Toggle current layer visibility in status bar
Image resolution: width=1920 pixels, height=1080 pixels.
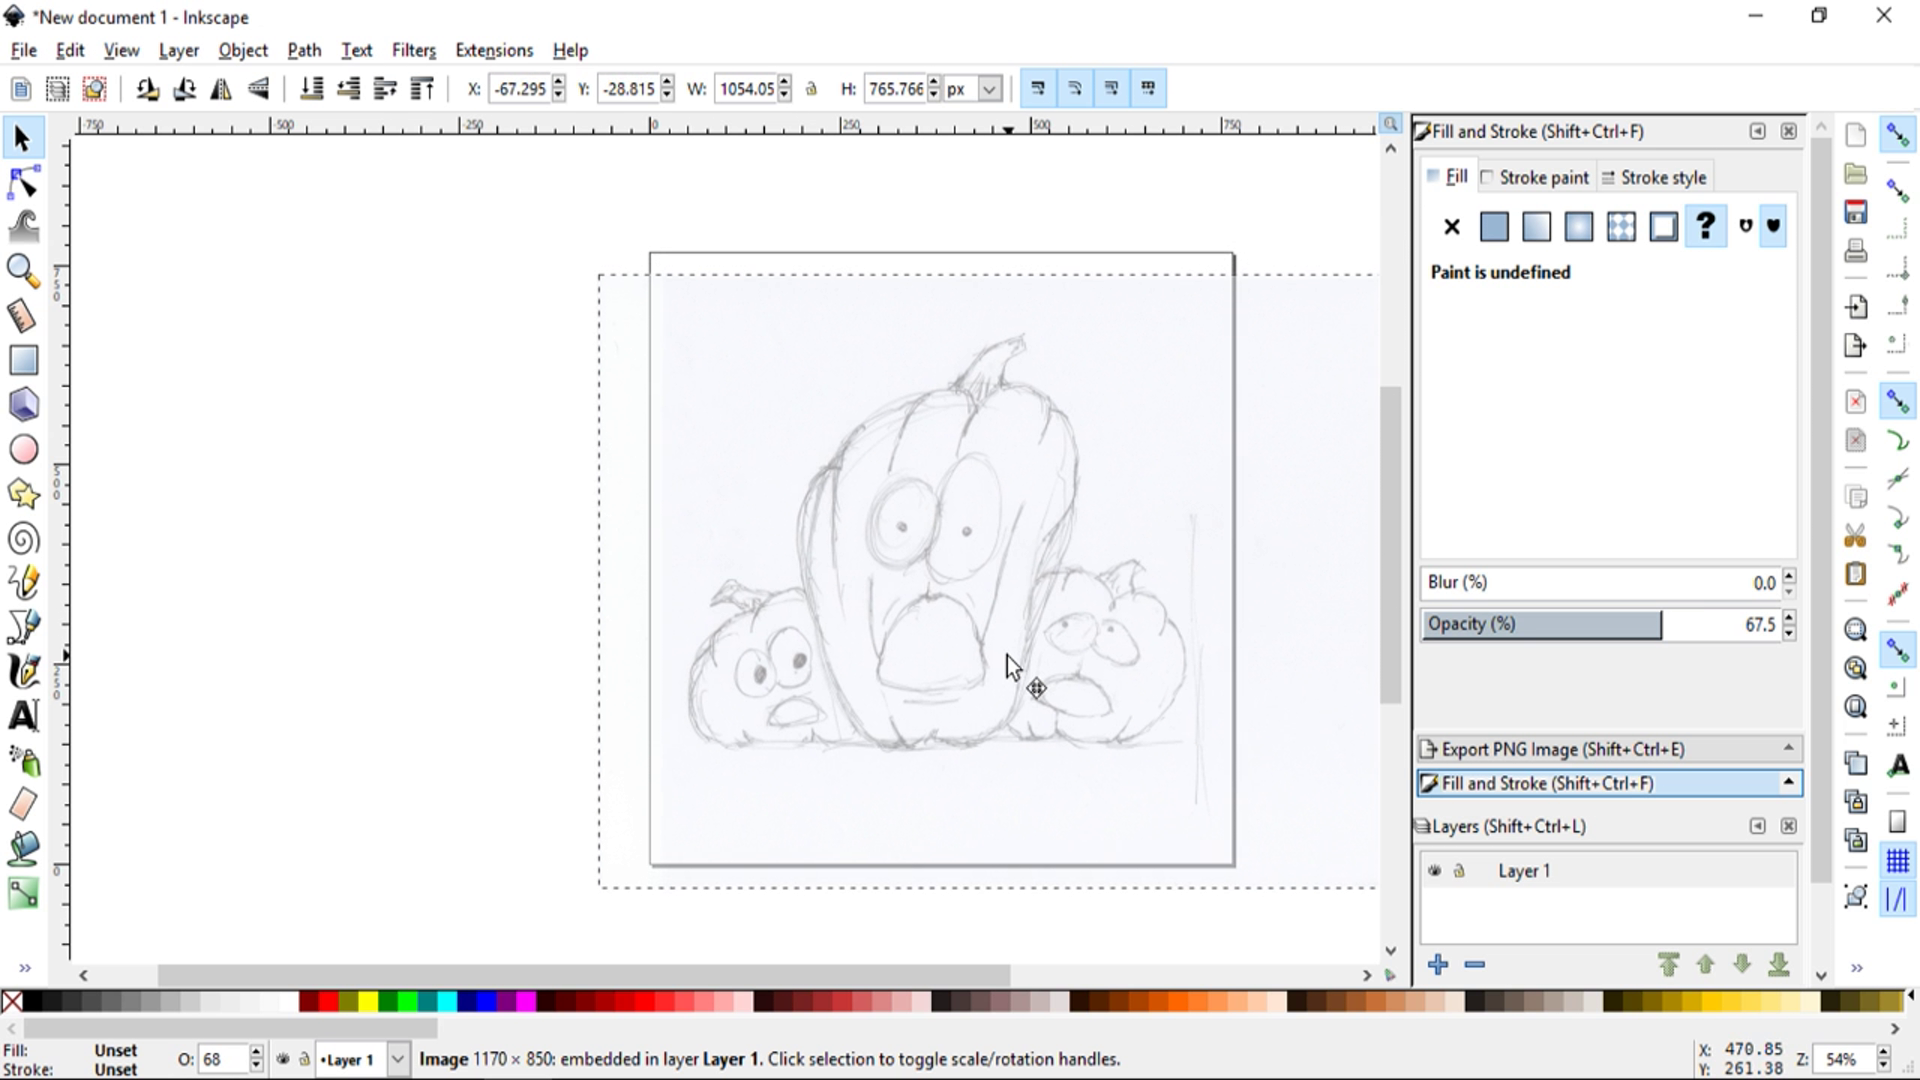(x=283, y=1059)
